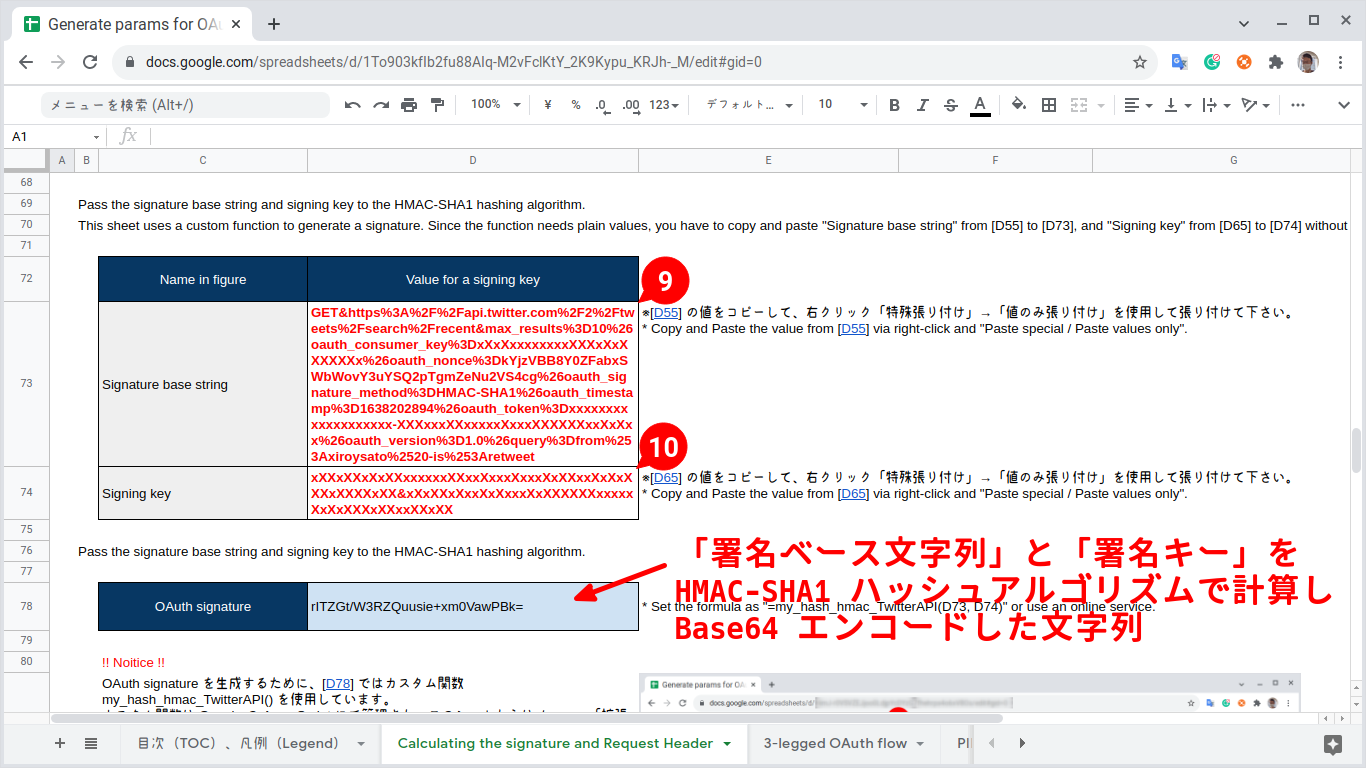Image resolution: width=1366 pixels, height=768 pixels.
Task: Click the Undo icon
Action: [352, 104]
